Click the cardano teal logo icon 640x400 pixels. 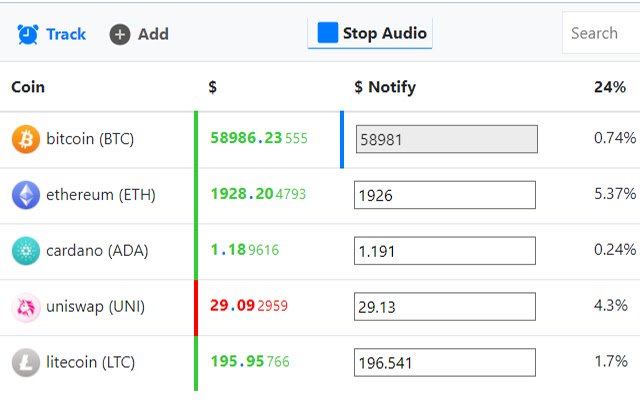tap(26, 251)
